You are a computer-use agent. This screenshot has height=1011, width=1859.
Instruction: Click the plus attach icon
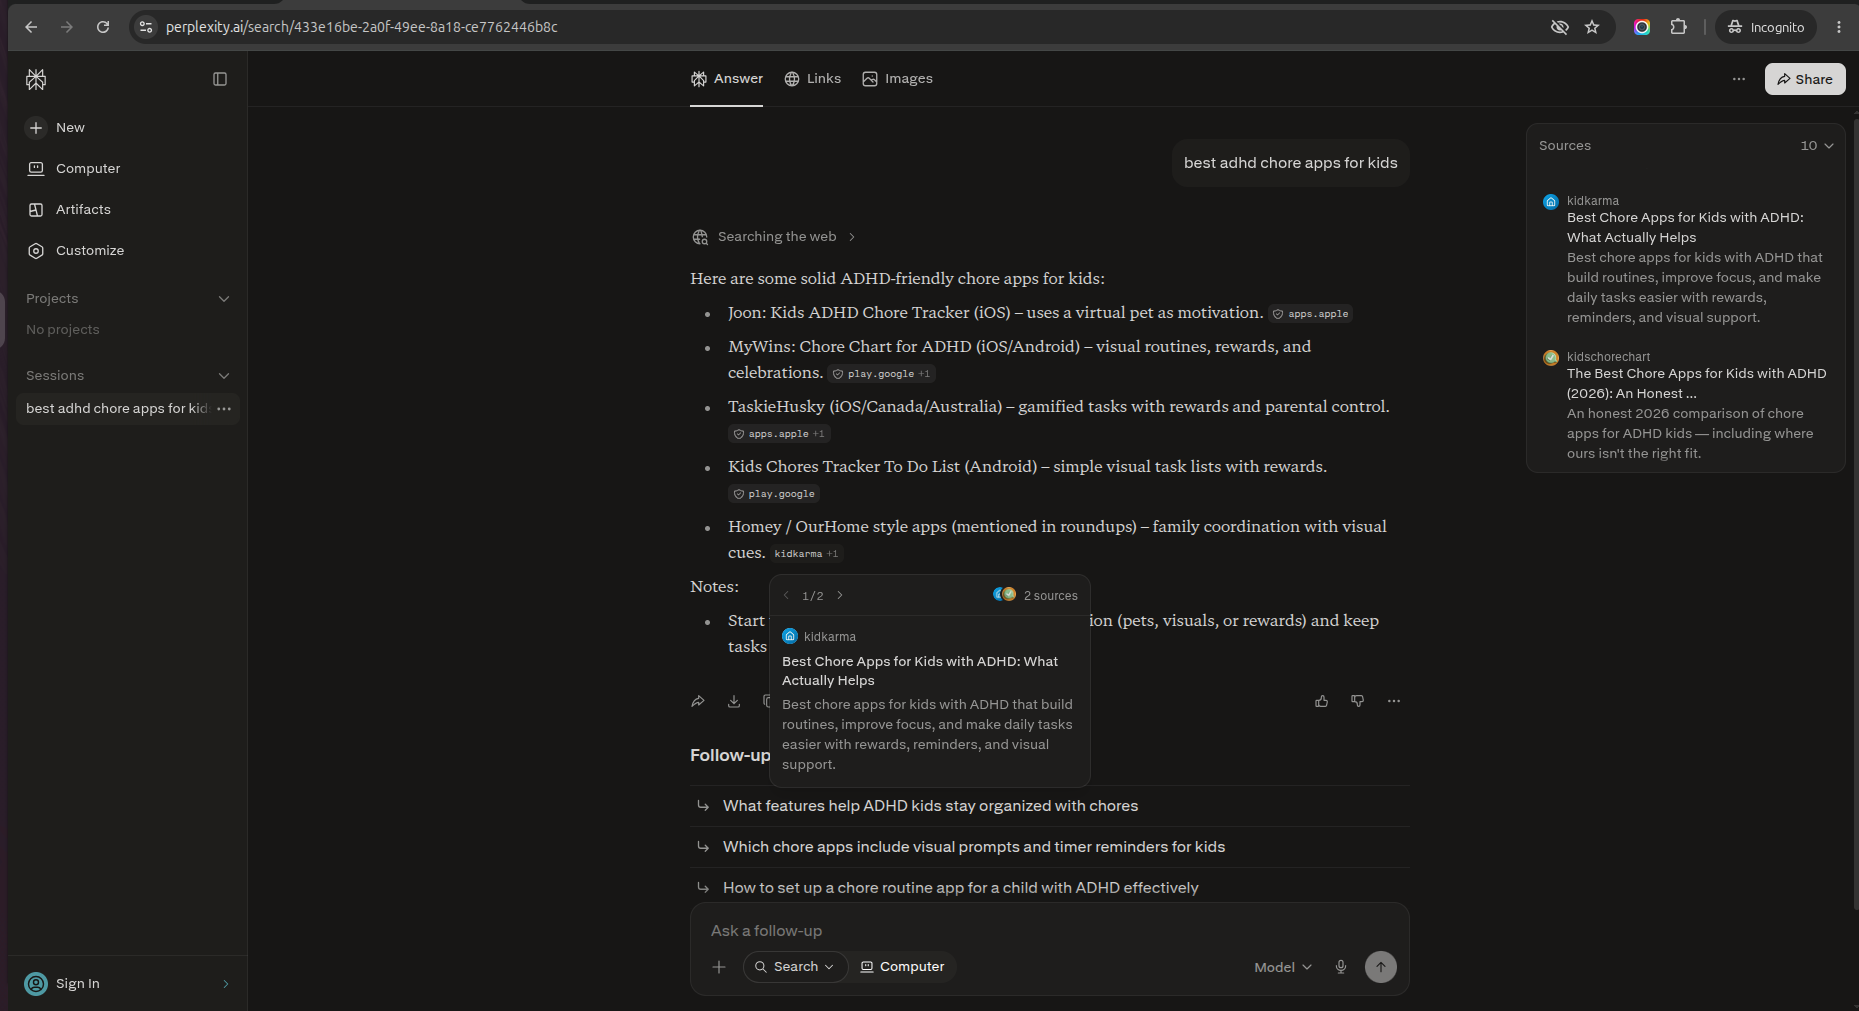click(719, 967)
